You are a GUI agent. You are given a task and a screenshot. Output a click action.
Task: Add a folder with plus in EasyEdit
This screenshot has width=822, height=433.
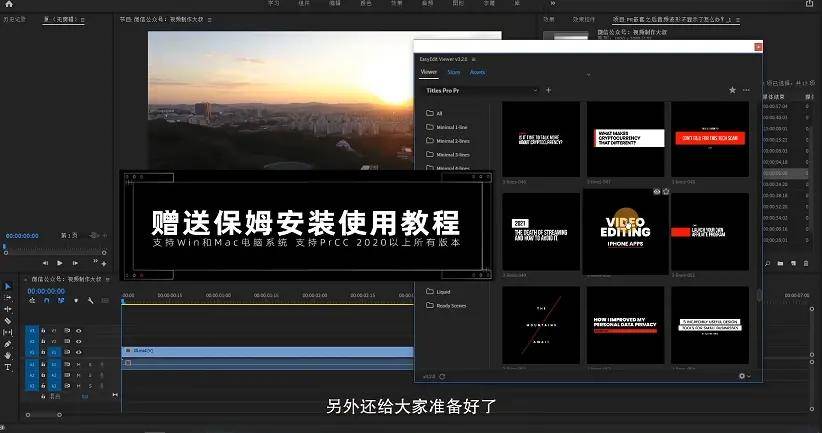[x=548, y=90]
